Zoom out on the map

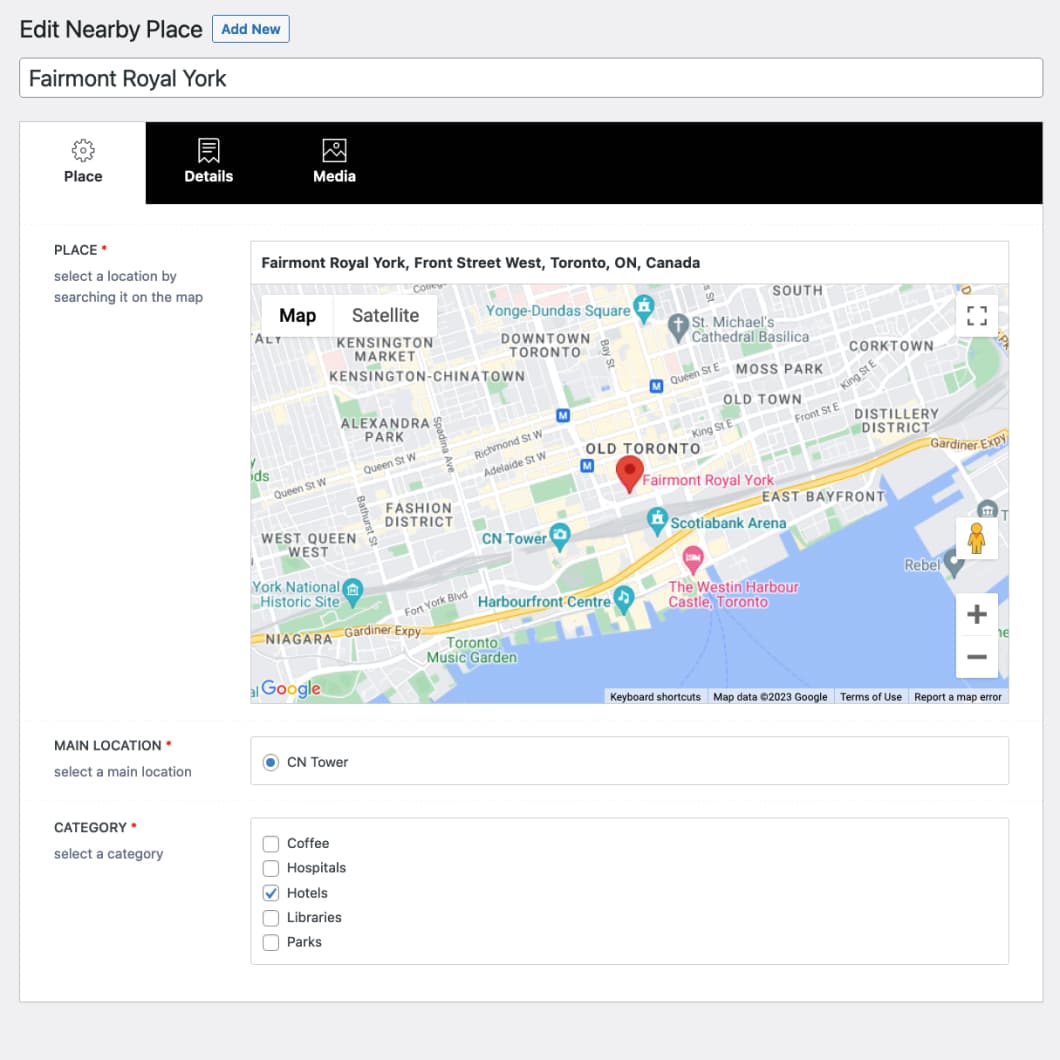[977, 657]
